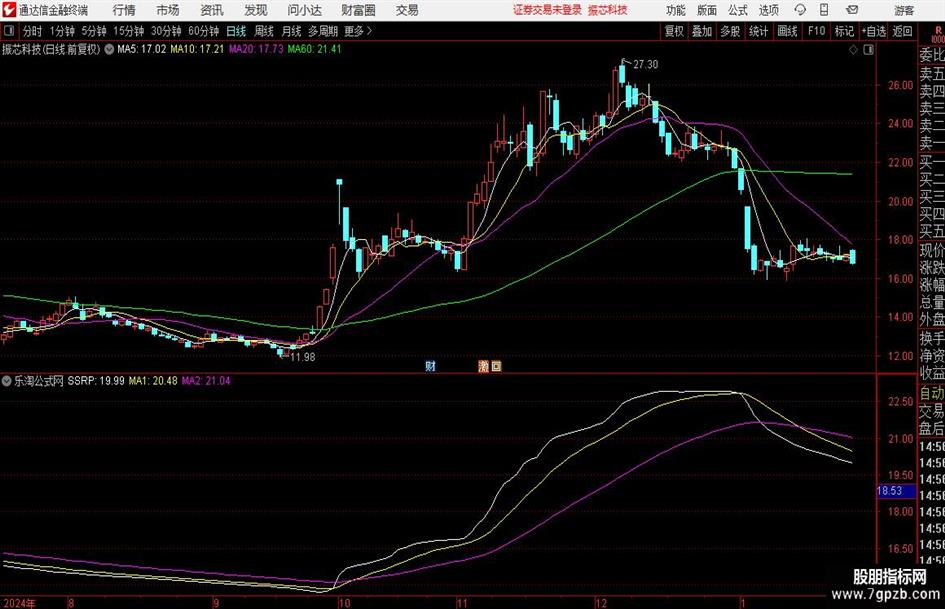The width and height of the screenshot is (945, 609).
Task: Open the 问小达 menu
Action: click(305, 10)
